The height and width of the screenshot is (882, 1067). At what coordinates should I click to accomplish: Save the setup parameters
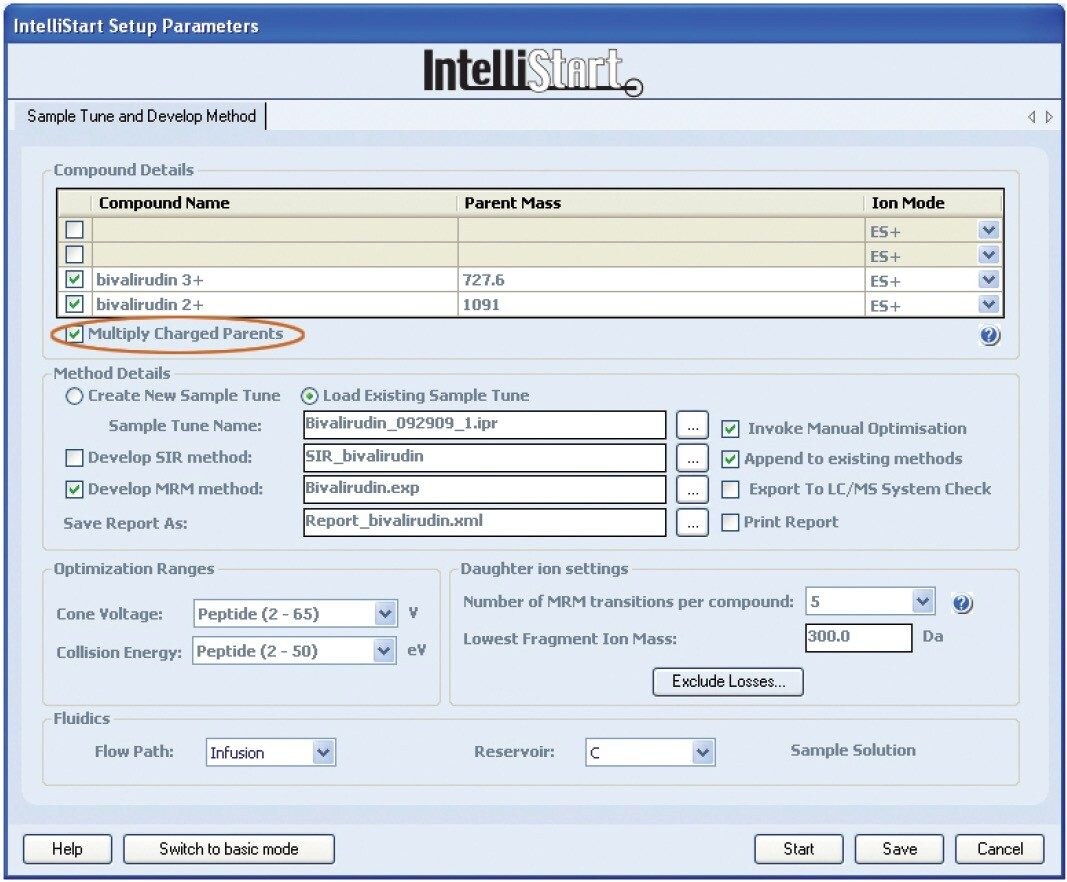[899, 849]
